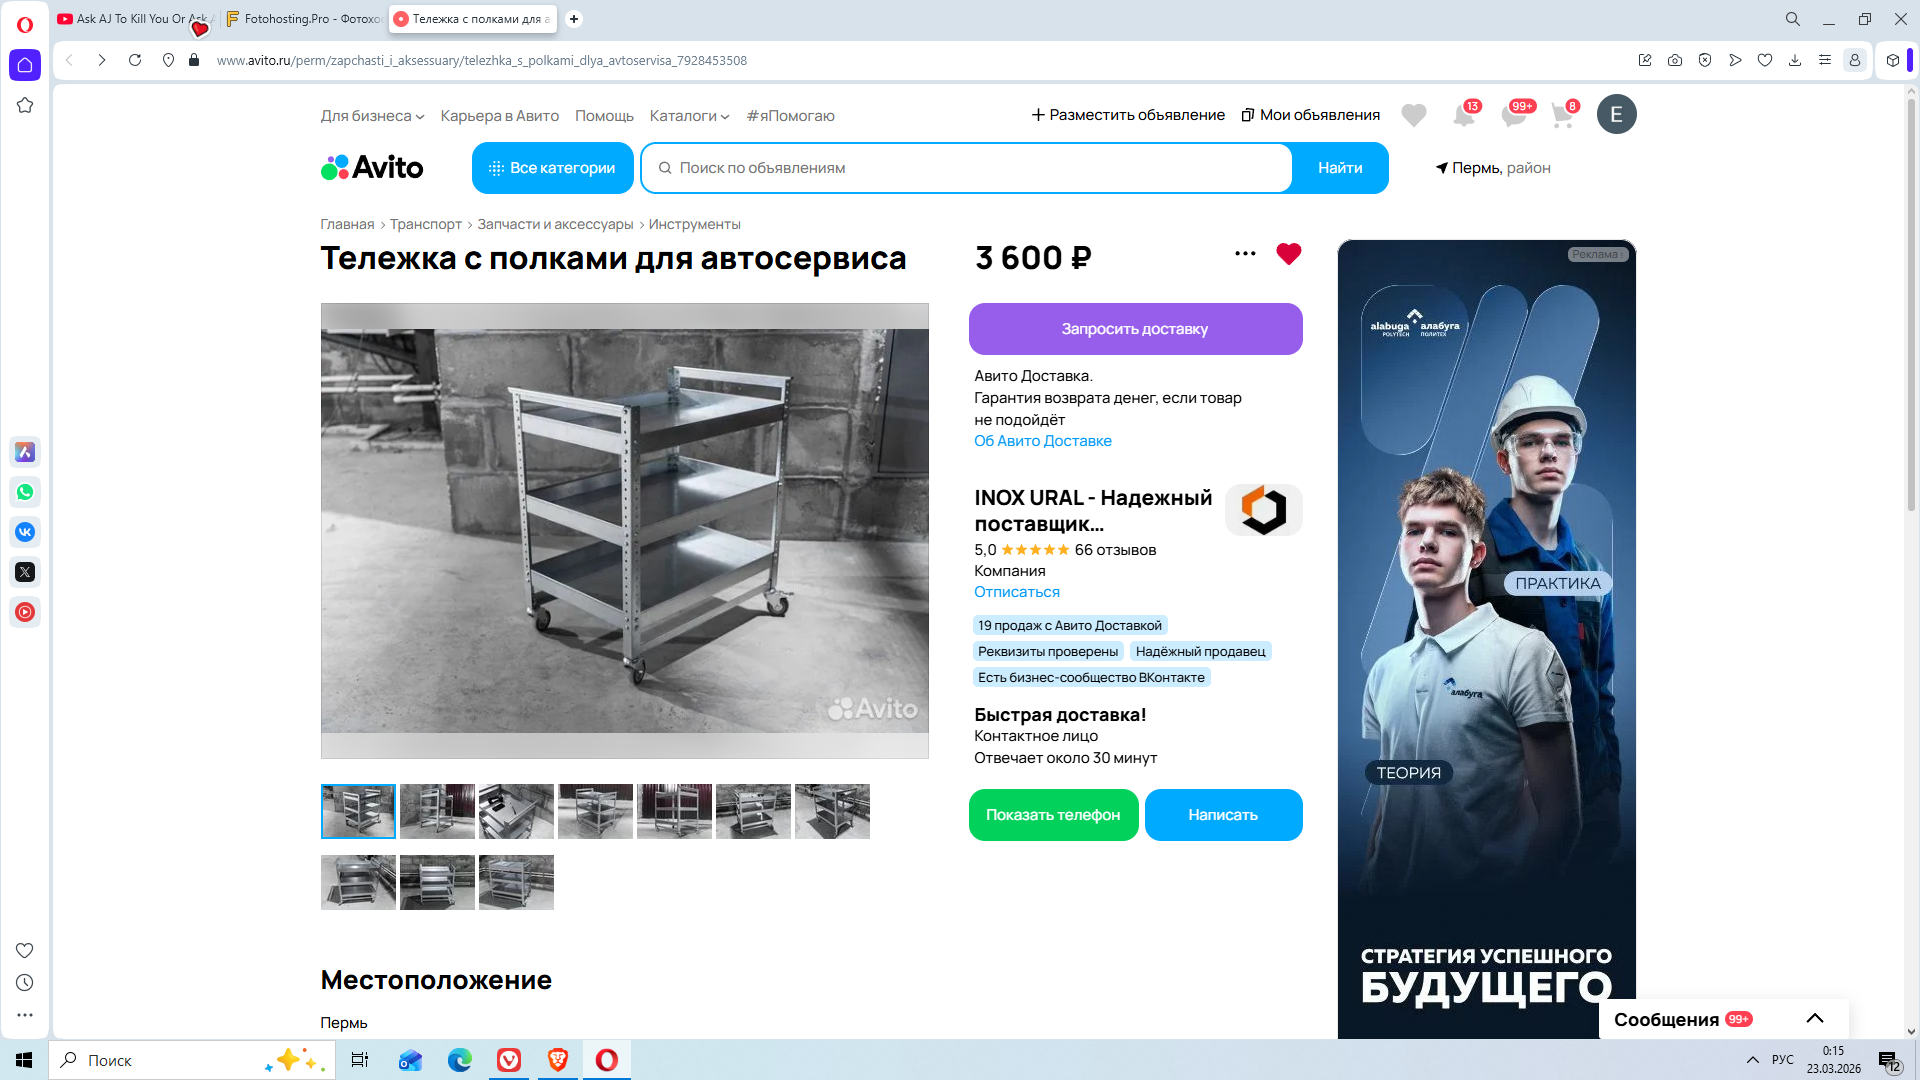This screenshot has width=1920, height=1080.
Task: Expand the Каталоги dropdown menu
Action: [x=689, y=116]
